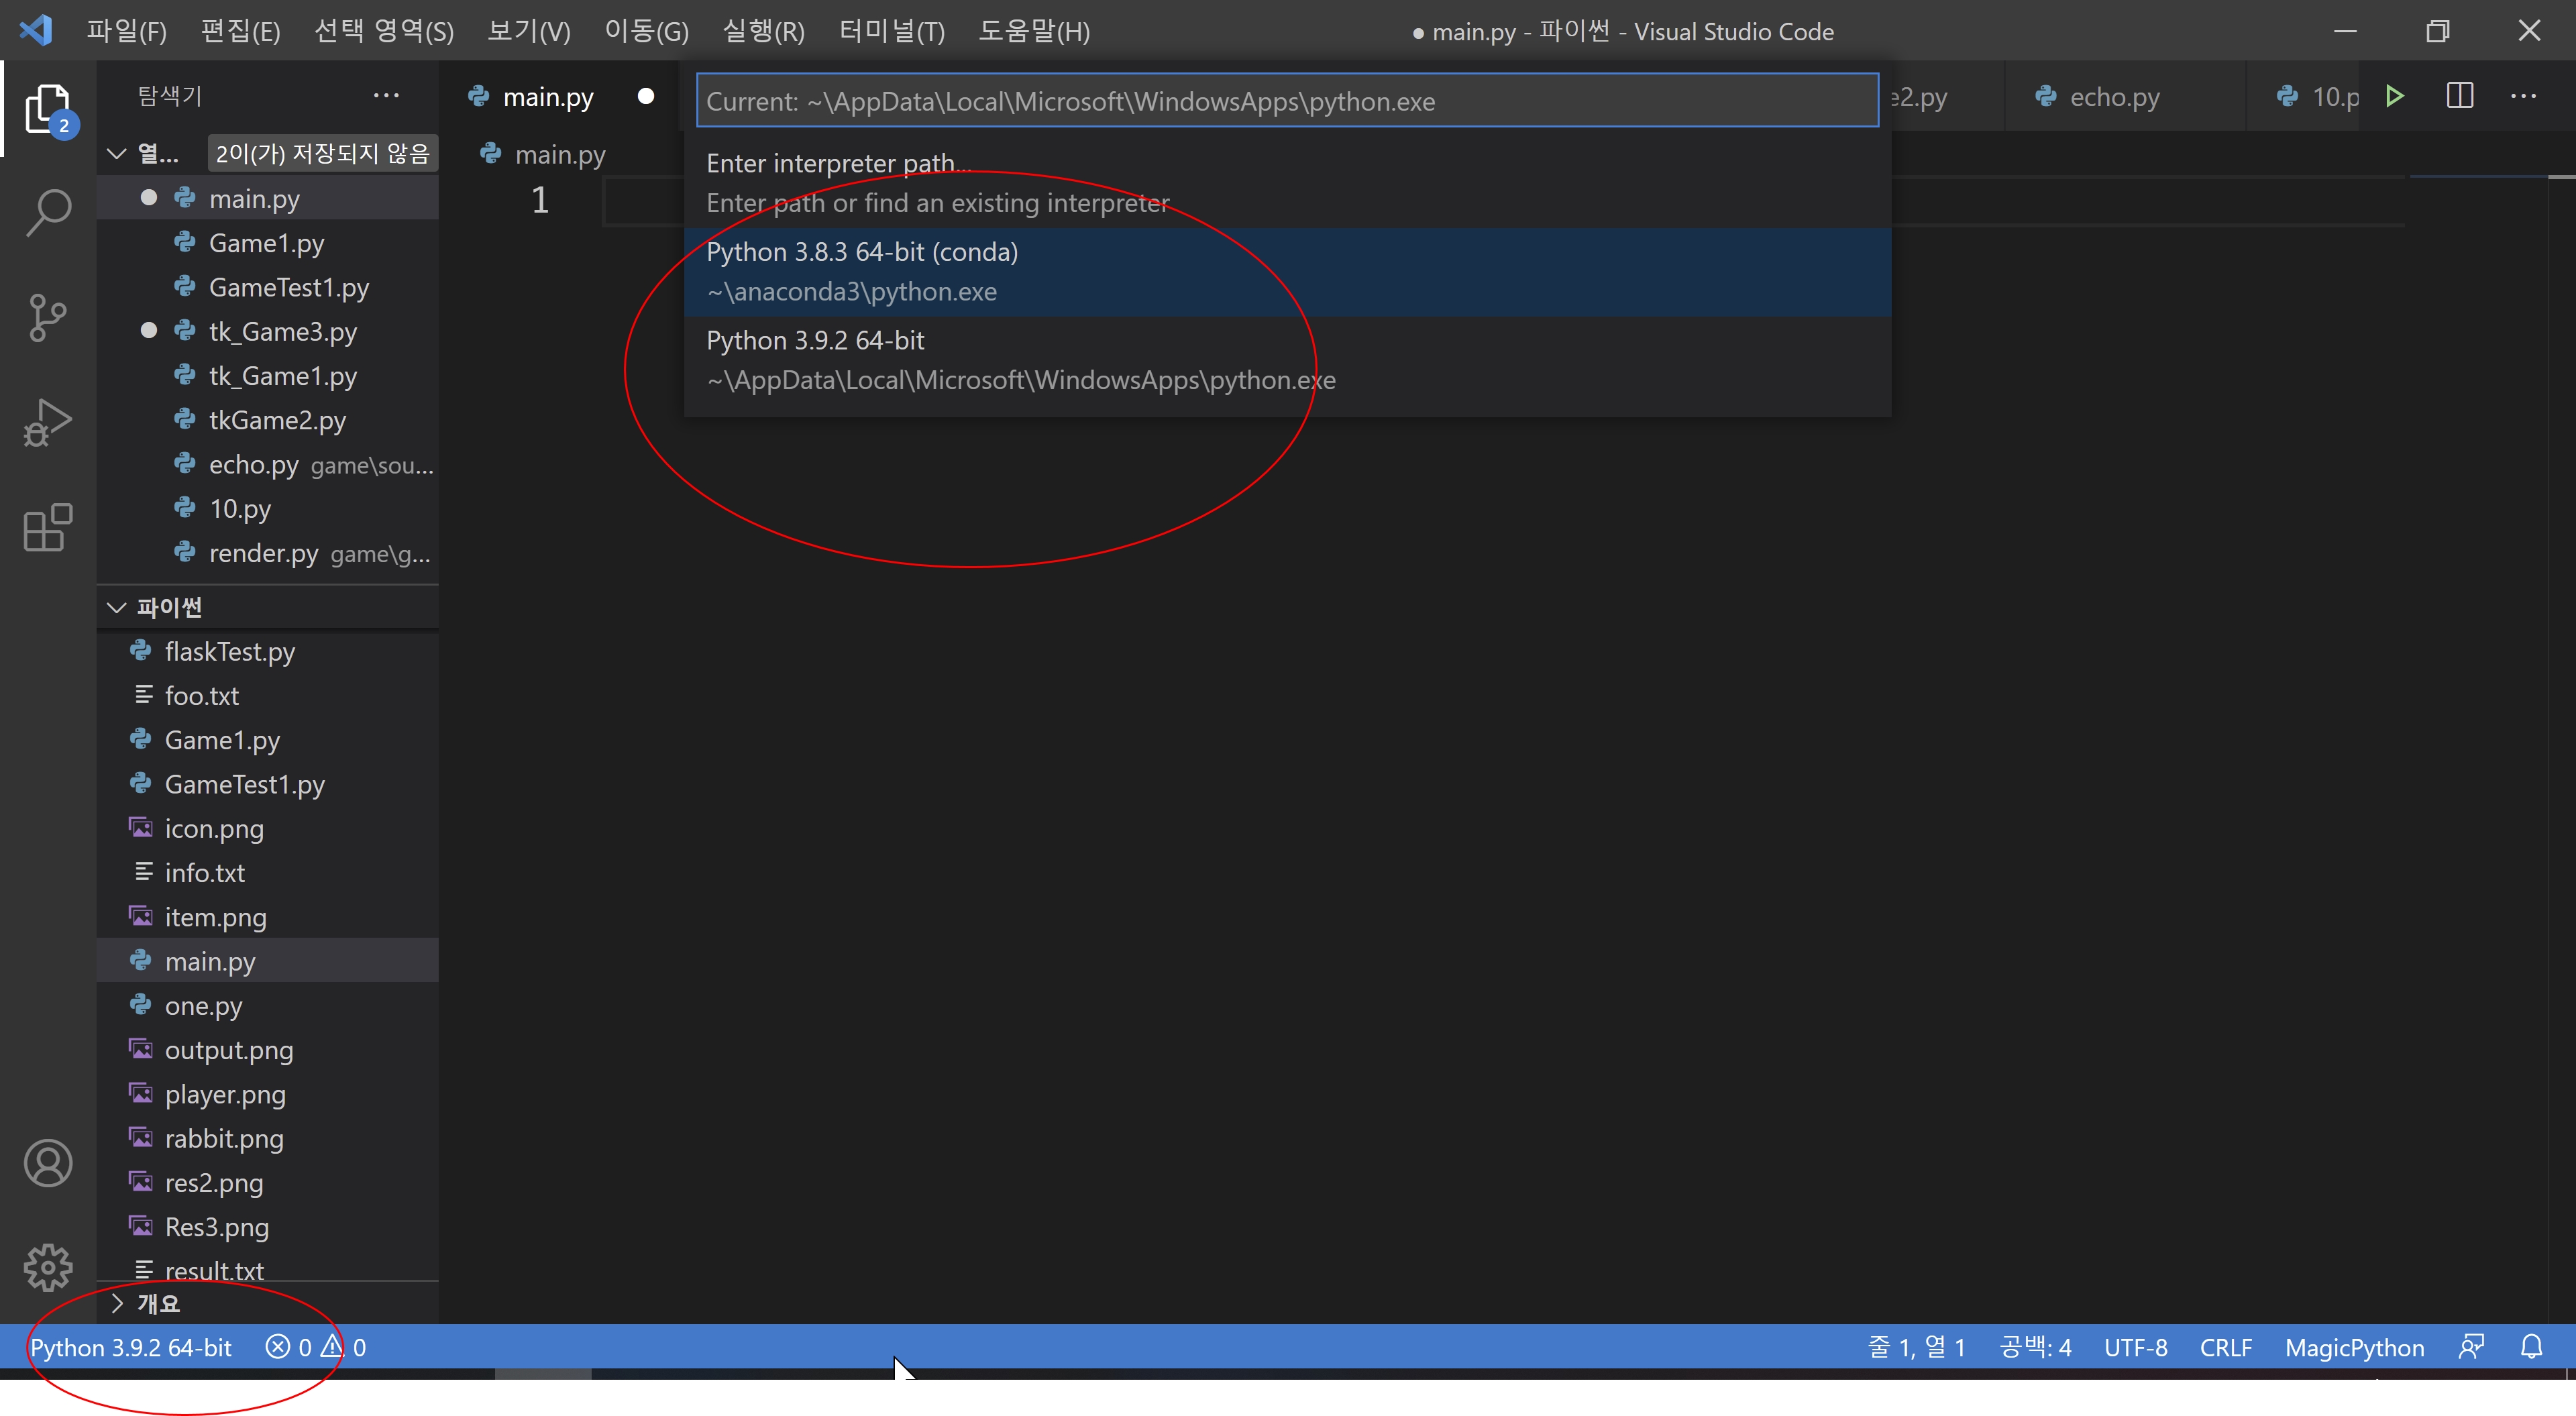Screen dimensions: 2576x1416
Task: Open the 터미널(T) menu
Action: click(891, 31)
